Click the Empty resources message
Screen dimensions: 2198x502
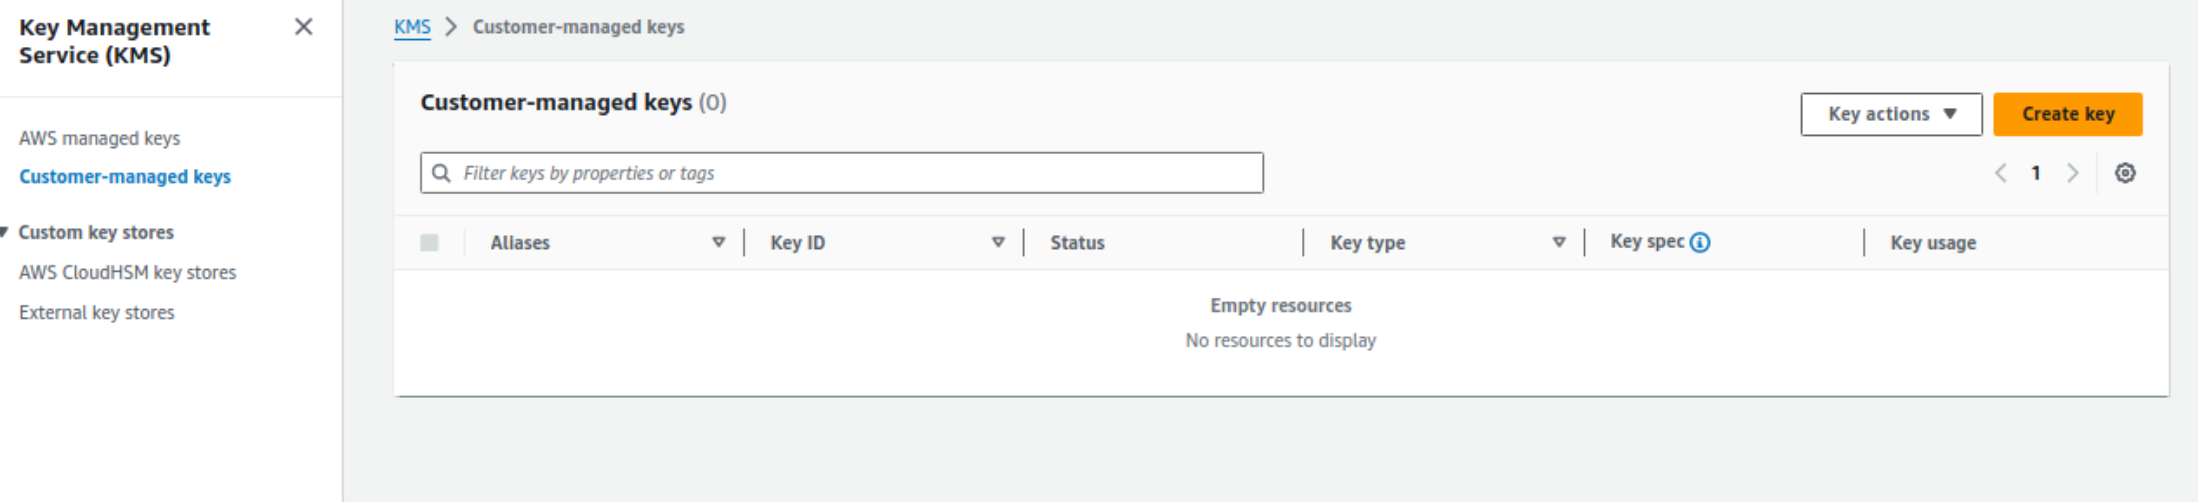tap(1281, 306)
